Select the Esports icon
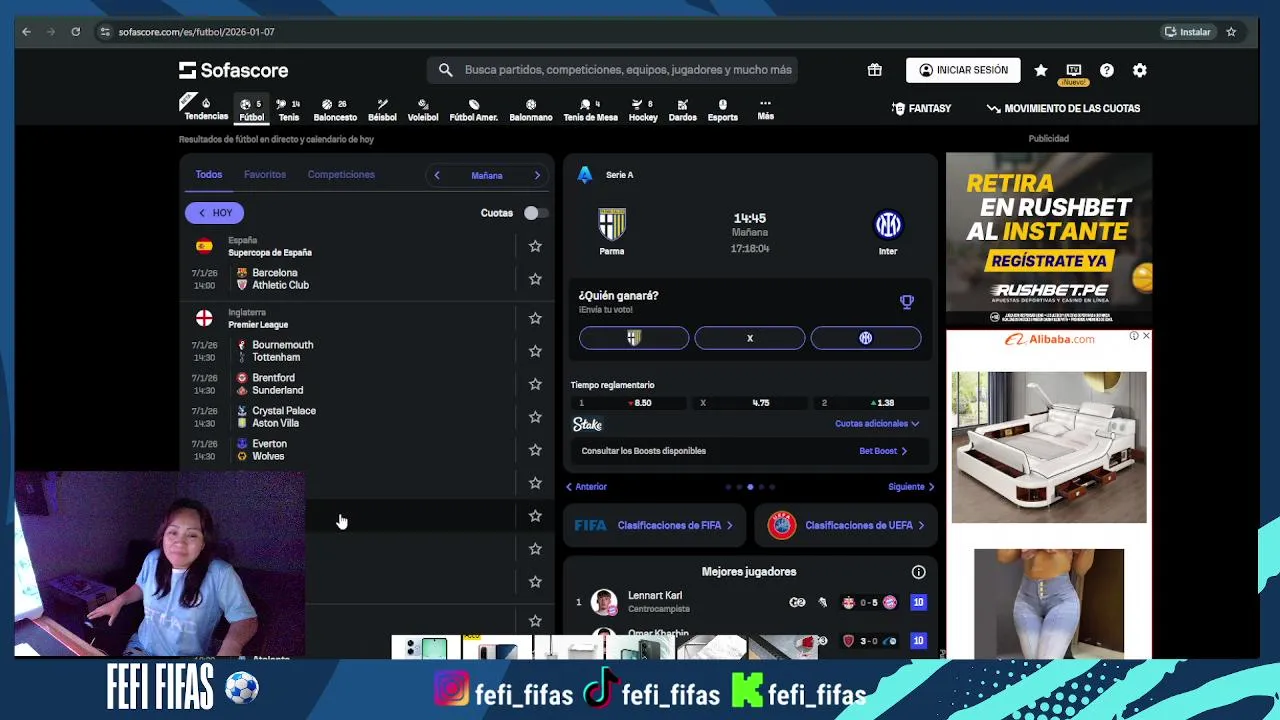 point(723,109)
